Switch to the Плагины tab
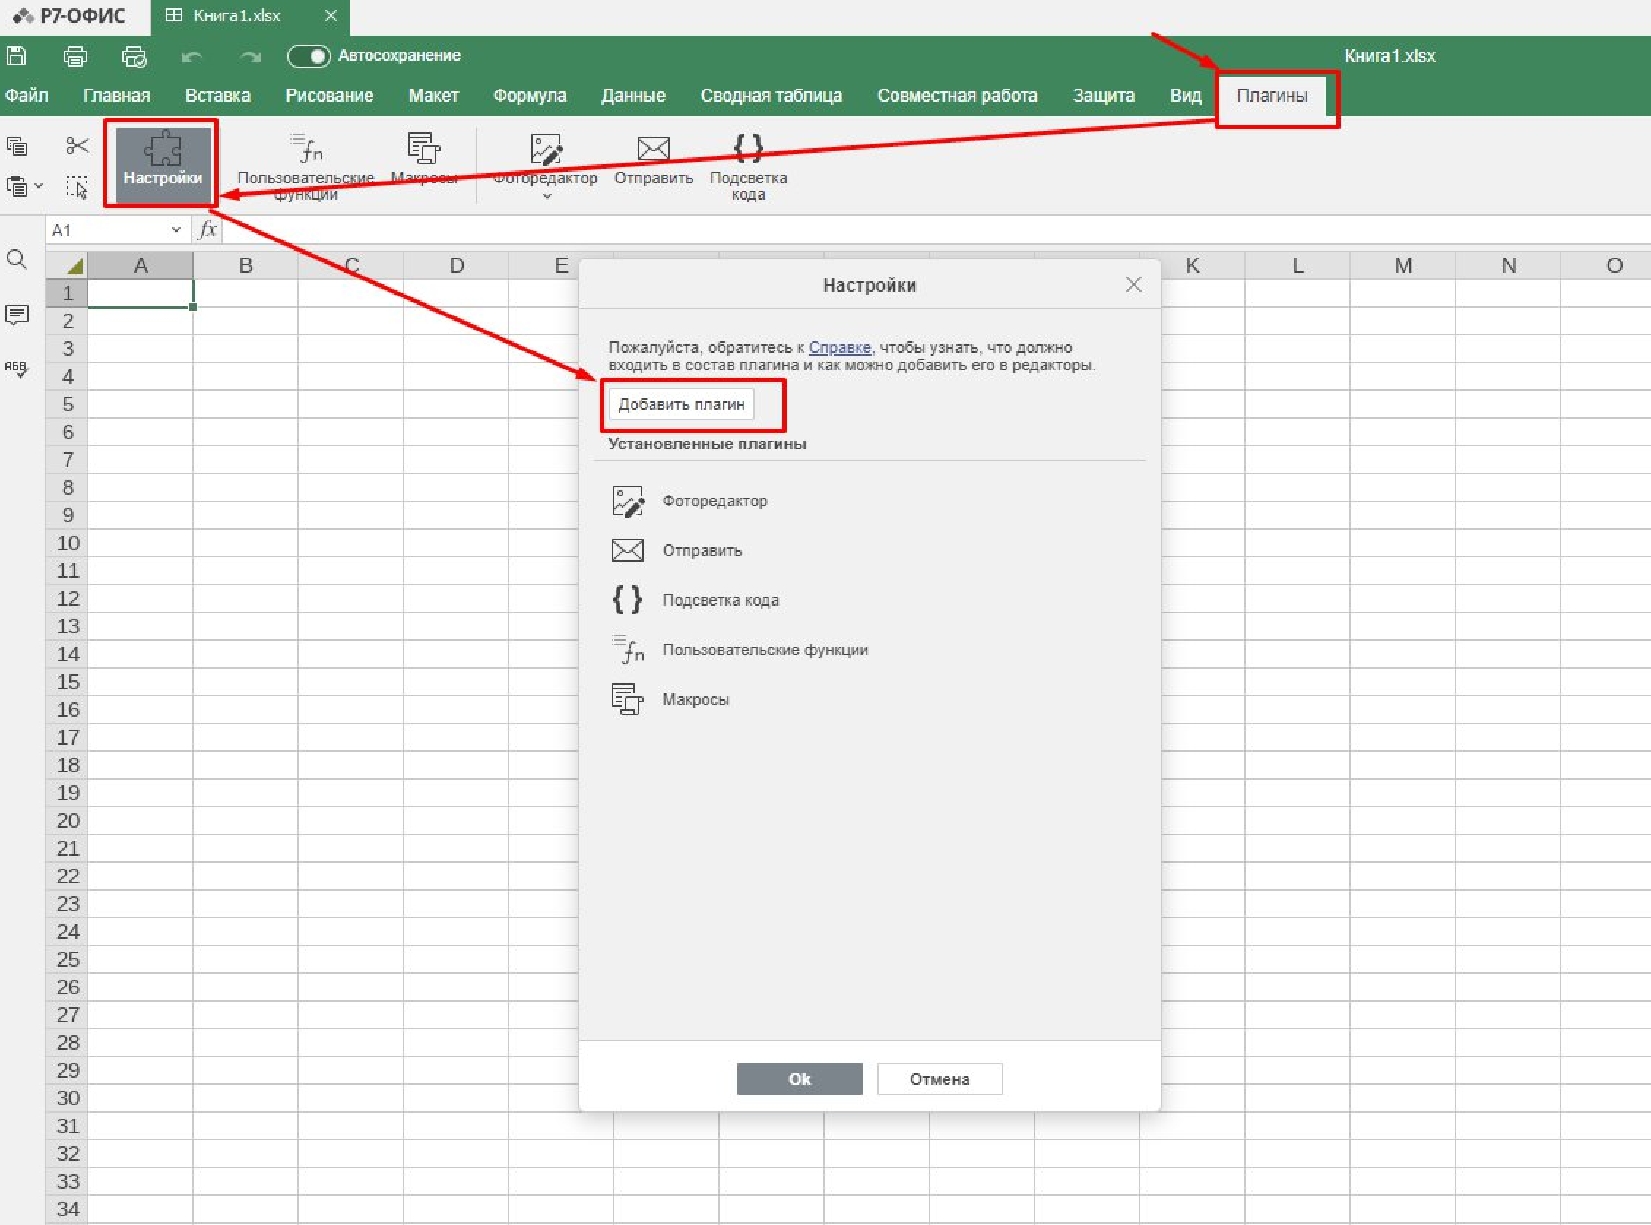 point(1271,96)
